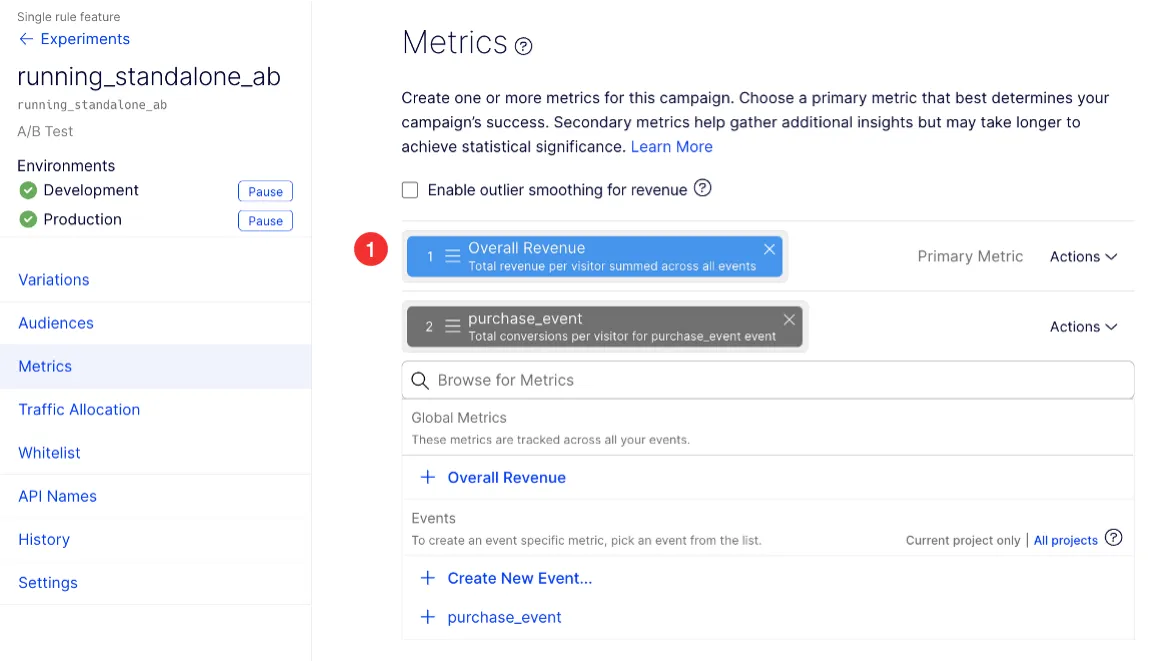Choose Create New Event…

point(520,578)
